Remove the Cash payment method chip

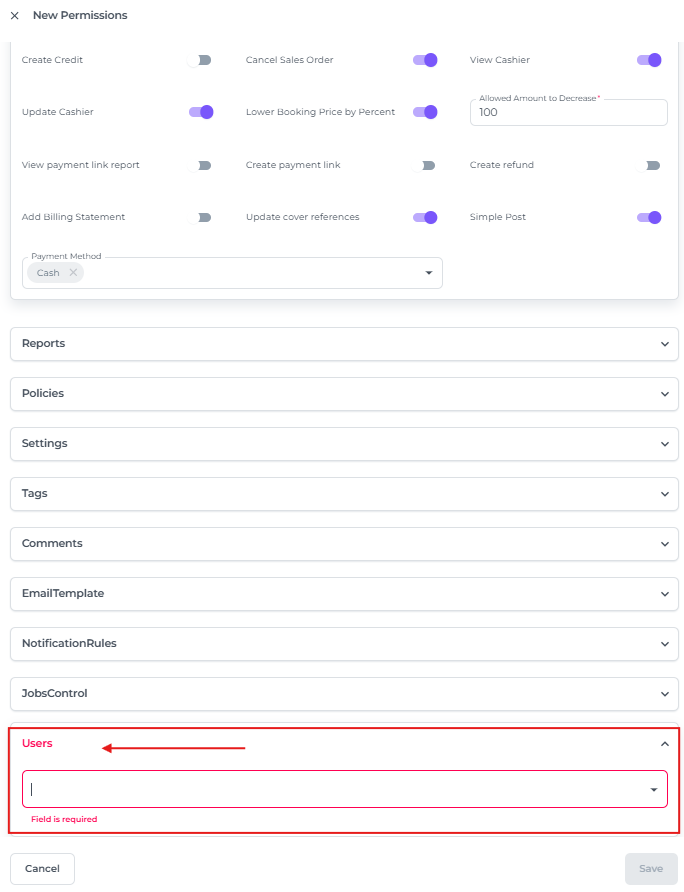click(x=73, y=273)
